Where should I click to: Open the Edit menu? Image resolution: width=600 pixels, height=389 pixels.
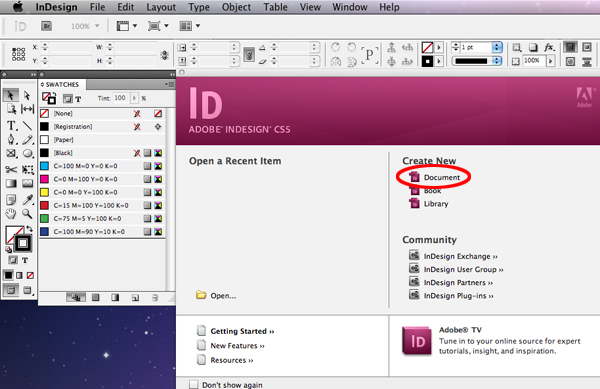(x=126, y=7)
